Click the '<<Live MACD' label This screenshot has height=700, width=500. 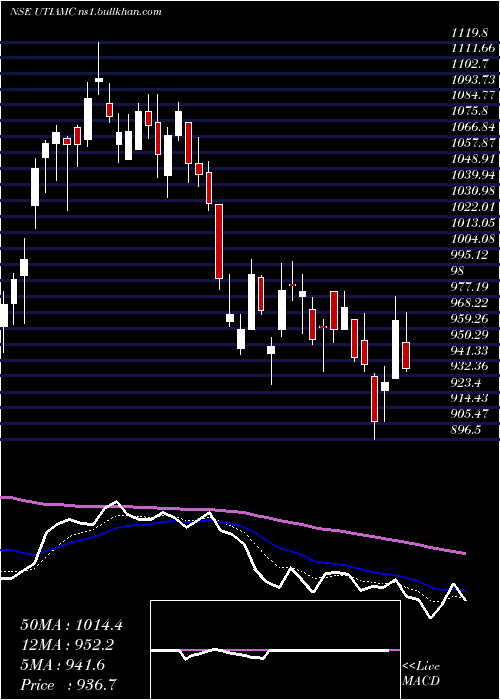[x=421, y=674]
